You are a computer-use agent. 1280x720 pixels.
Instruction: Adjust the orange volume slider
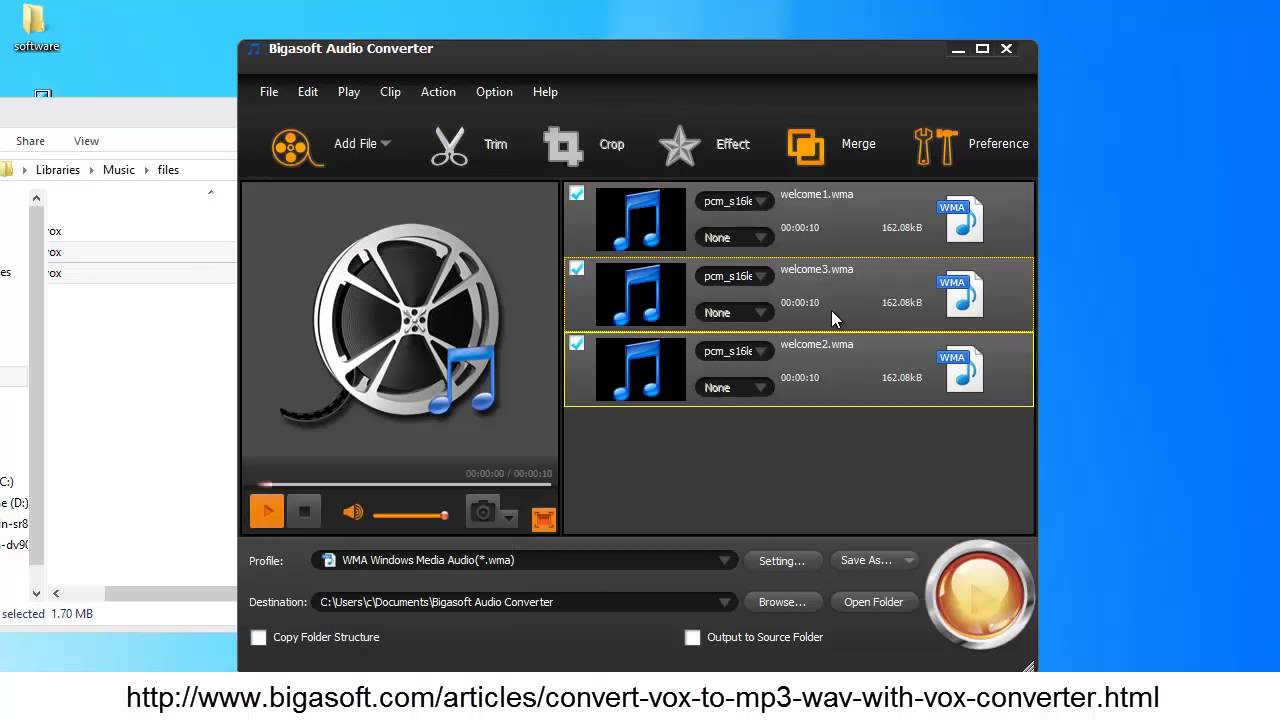coord(410,515)
